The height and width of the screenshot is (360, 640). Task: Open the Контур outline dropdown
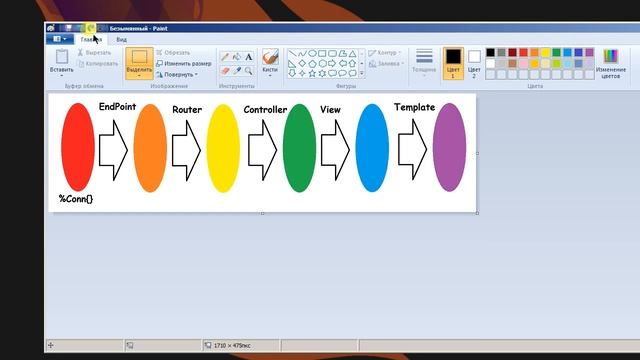385,53
